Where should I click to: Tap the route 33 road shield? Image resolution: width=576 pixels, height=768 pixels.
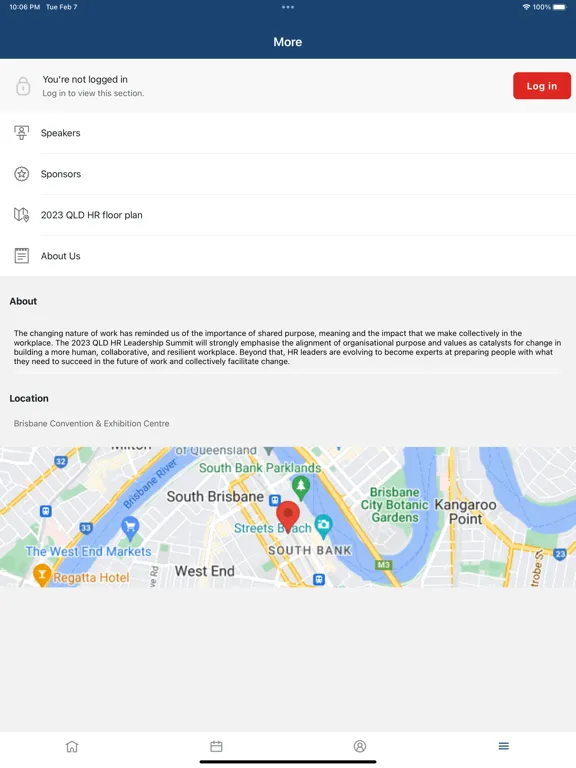(86, 528)
